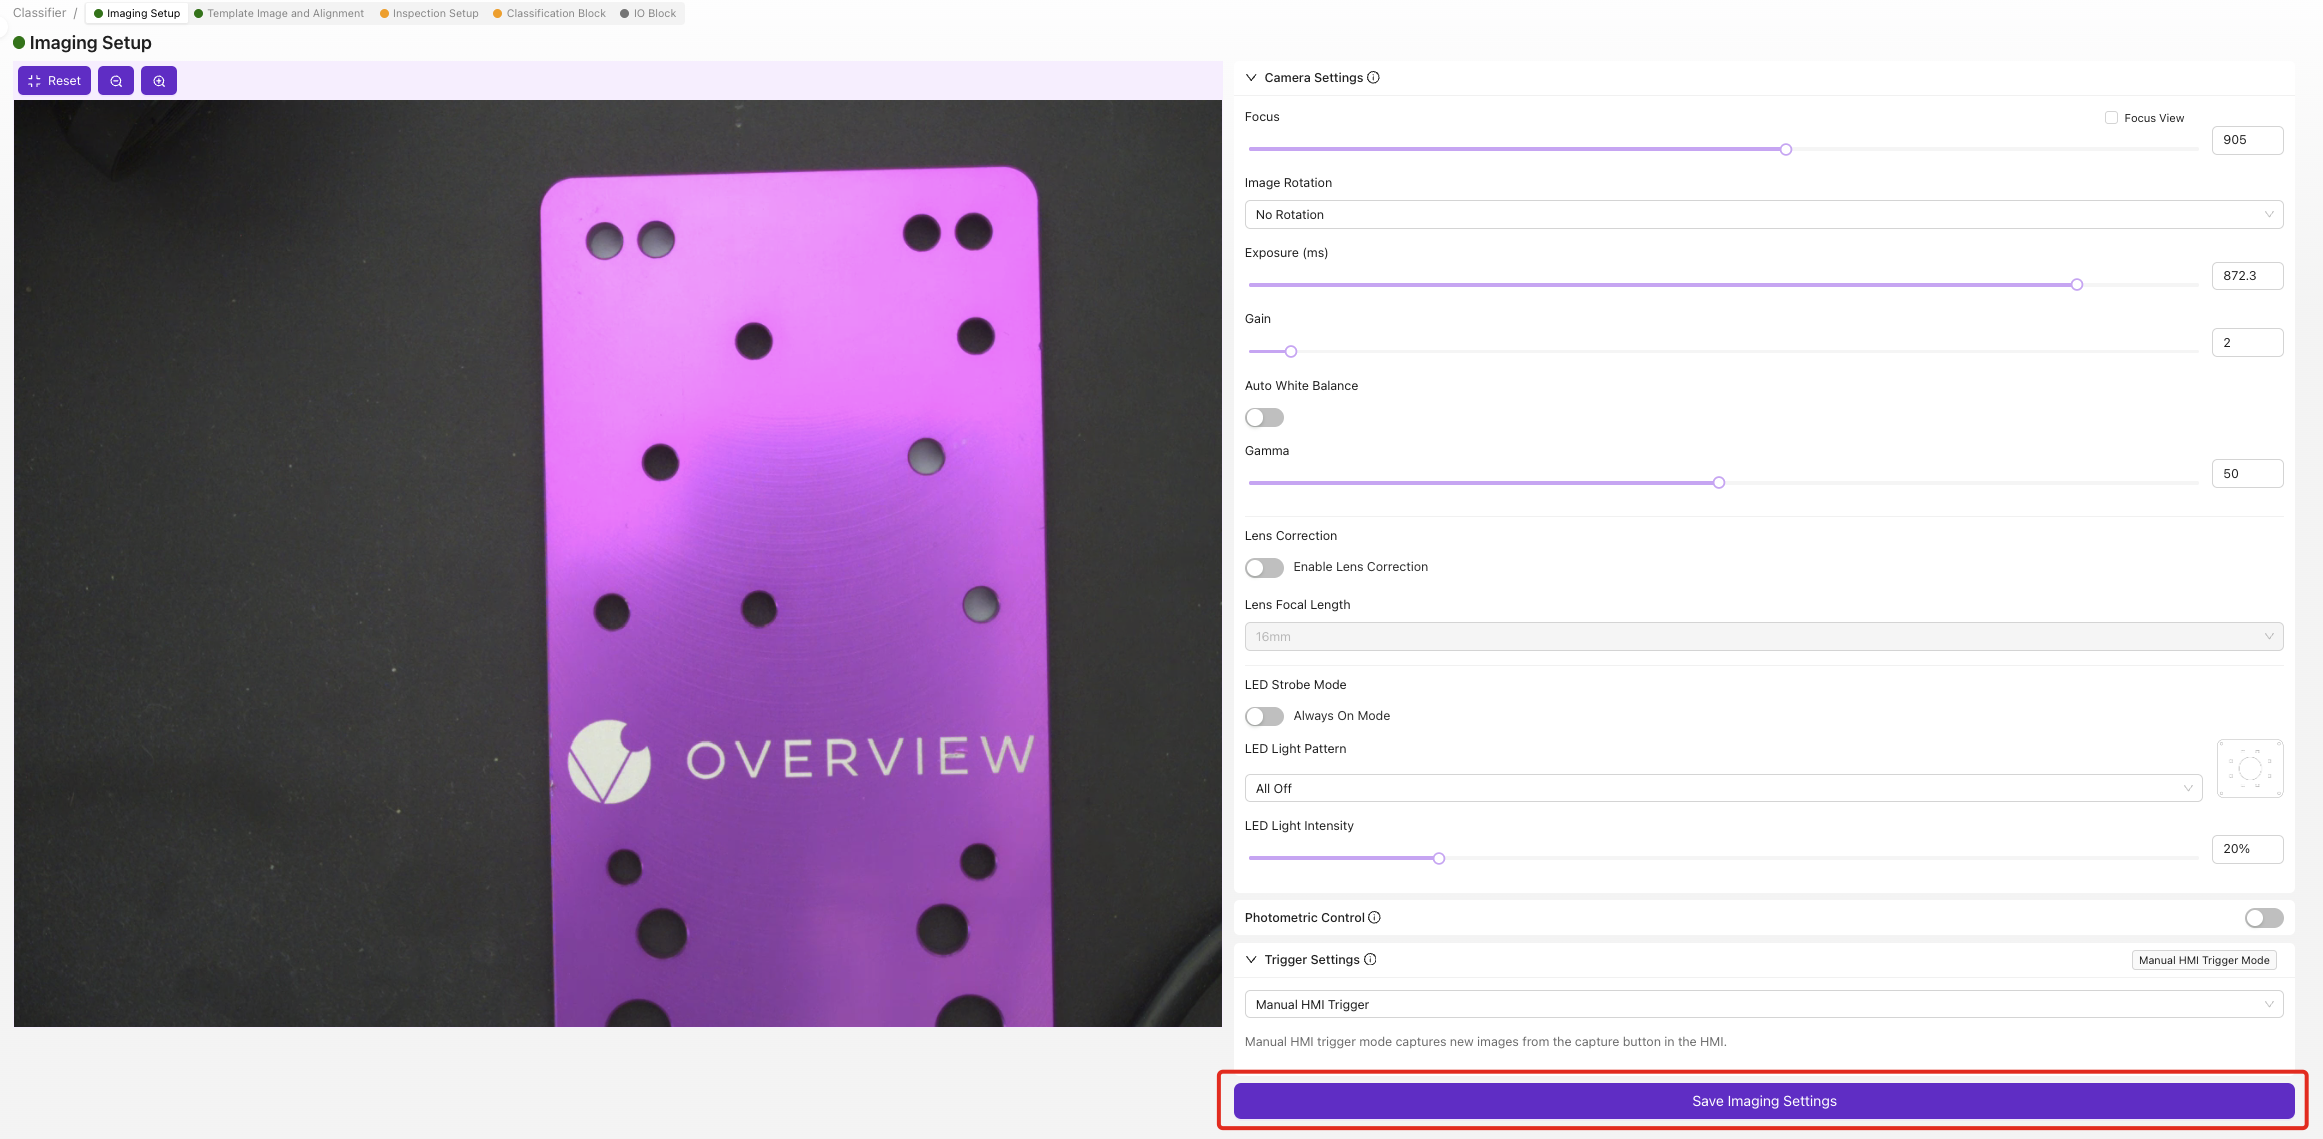This screenshot has height=1139, width=2323.
Task: Click the zoom out magnifier icon
Action: 116,81
